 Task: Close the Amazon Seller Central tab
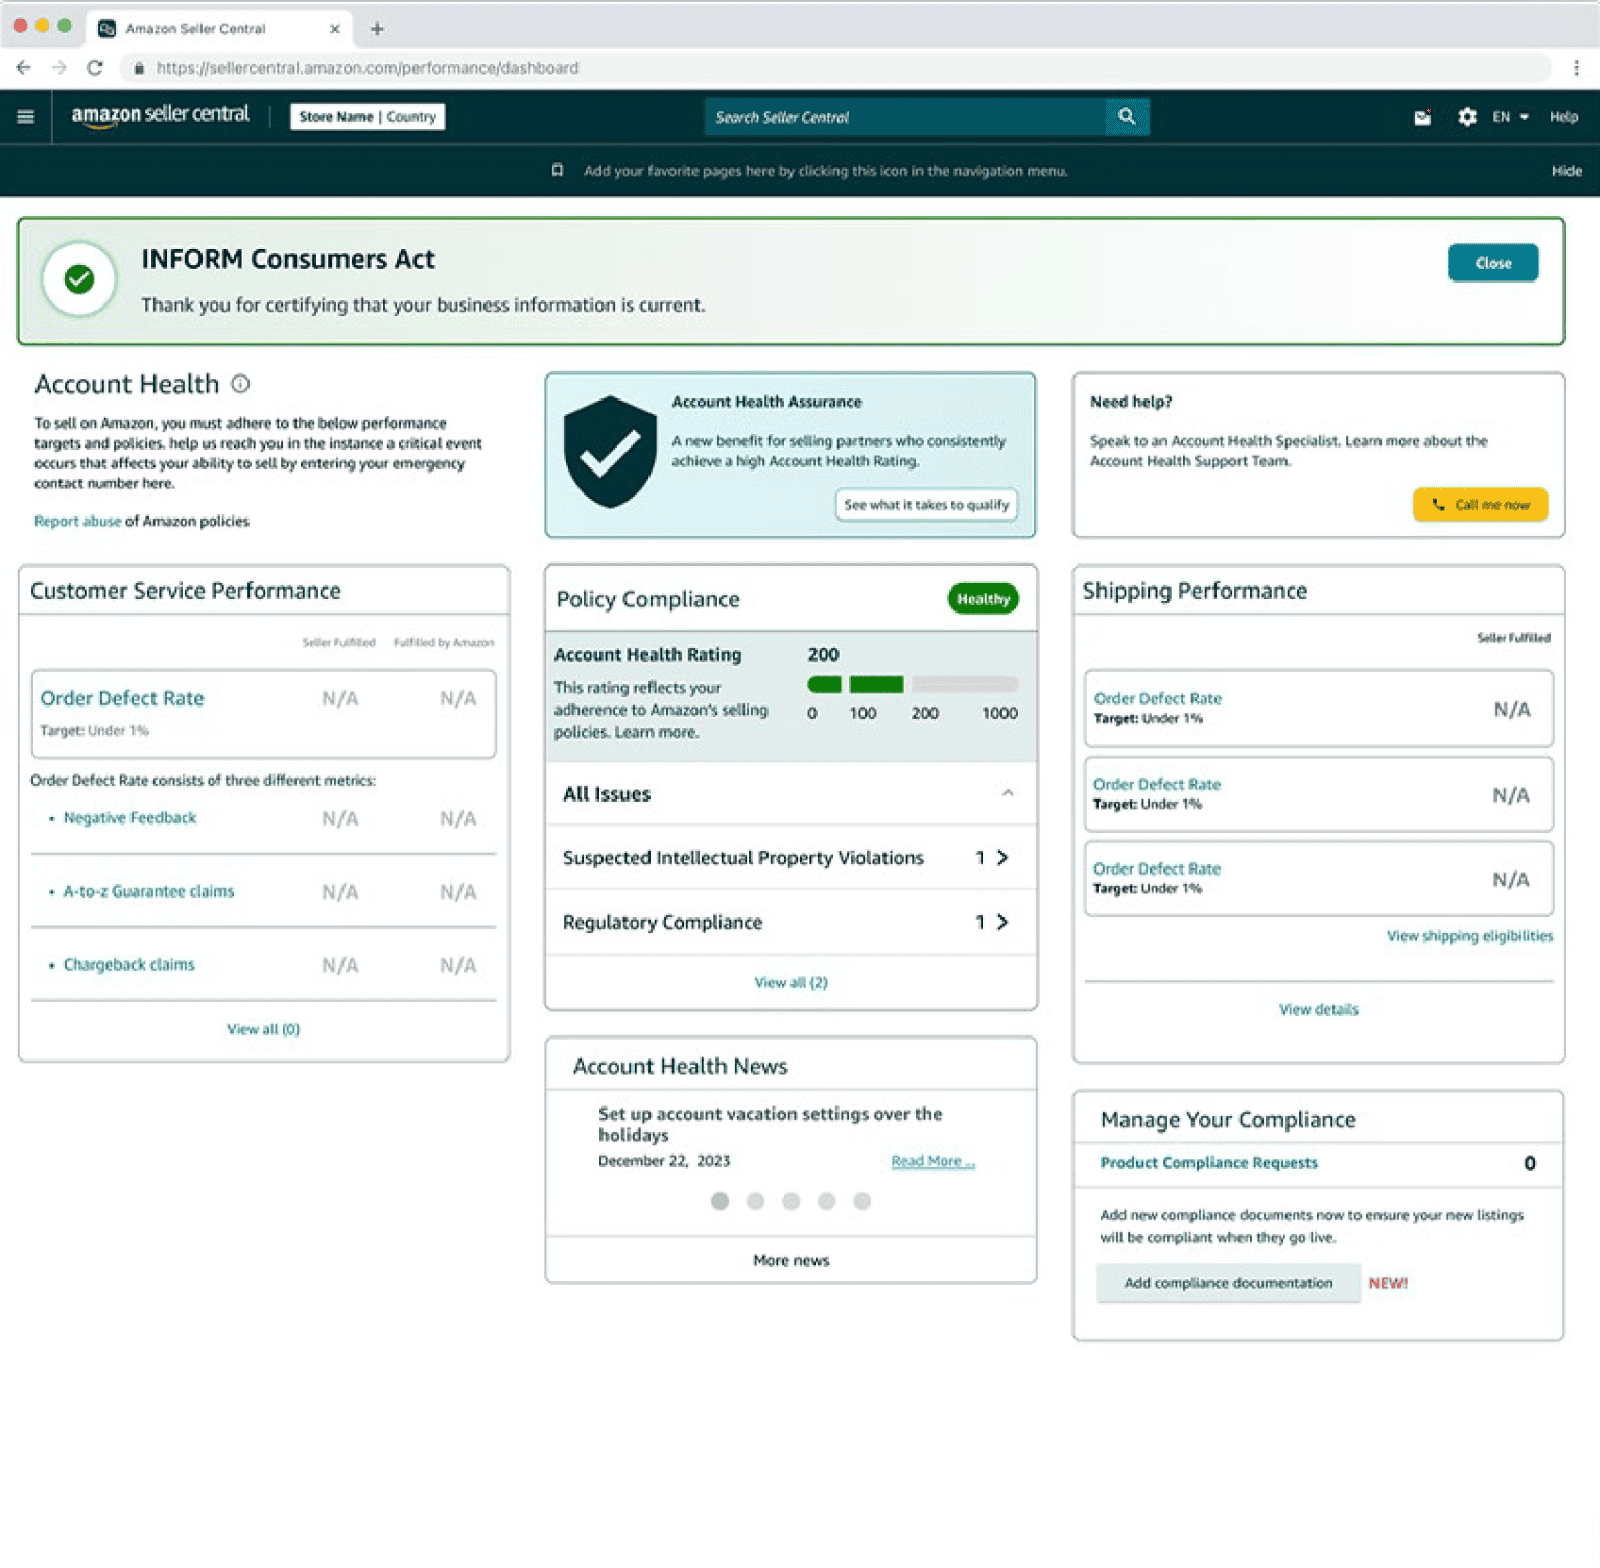pyautogui.click(x=334, y=29)
